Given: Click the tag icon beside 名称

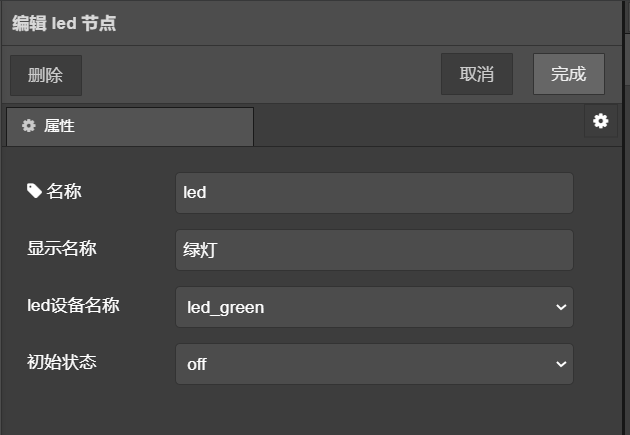Looking at the screenshot, I should click(34, 191).
